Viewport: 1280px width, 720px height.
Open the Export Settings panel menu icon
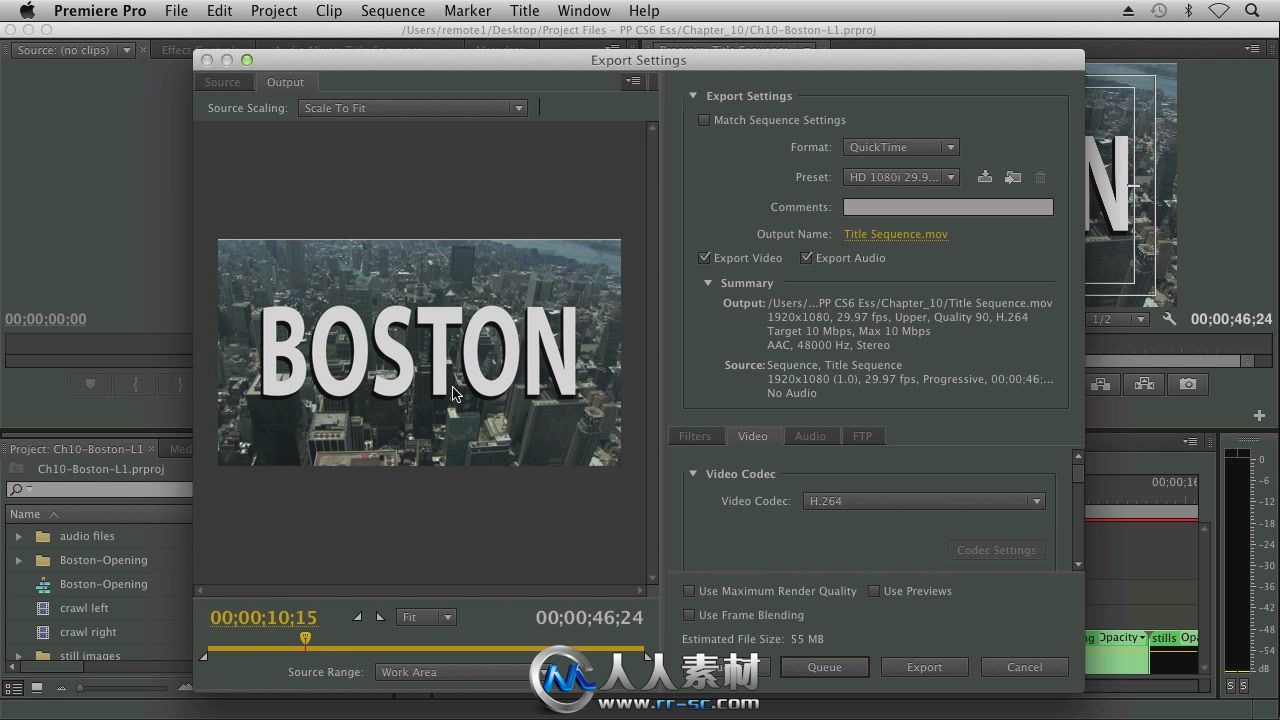(633, 82)
